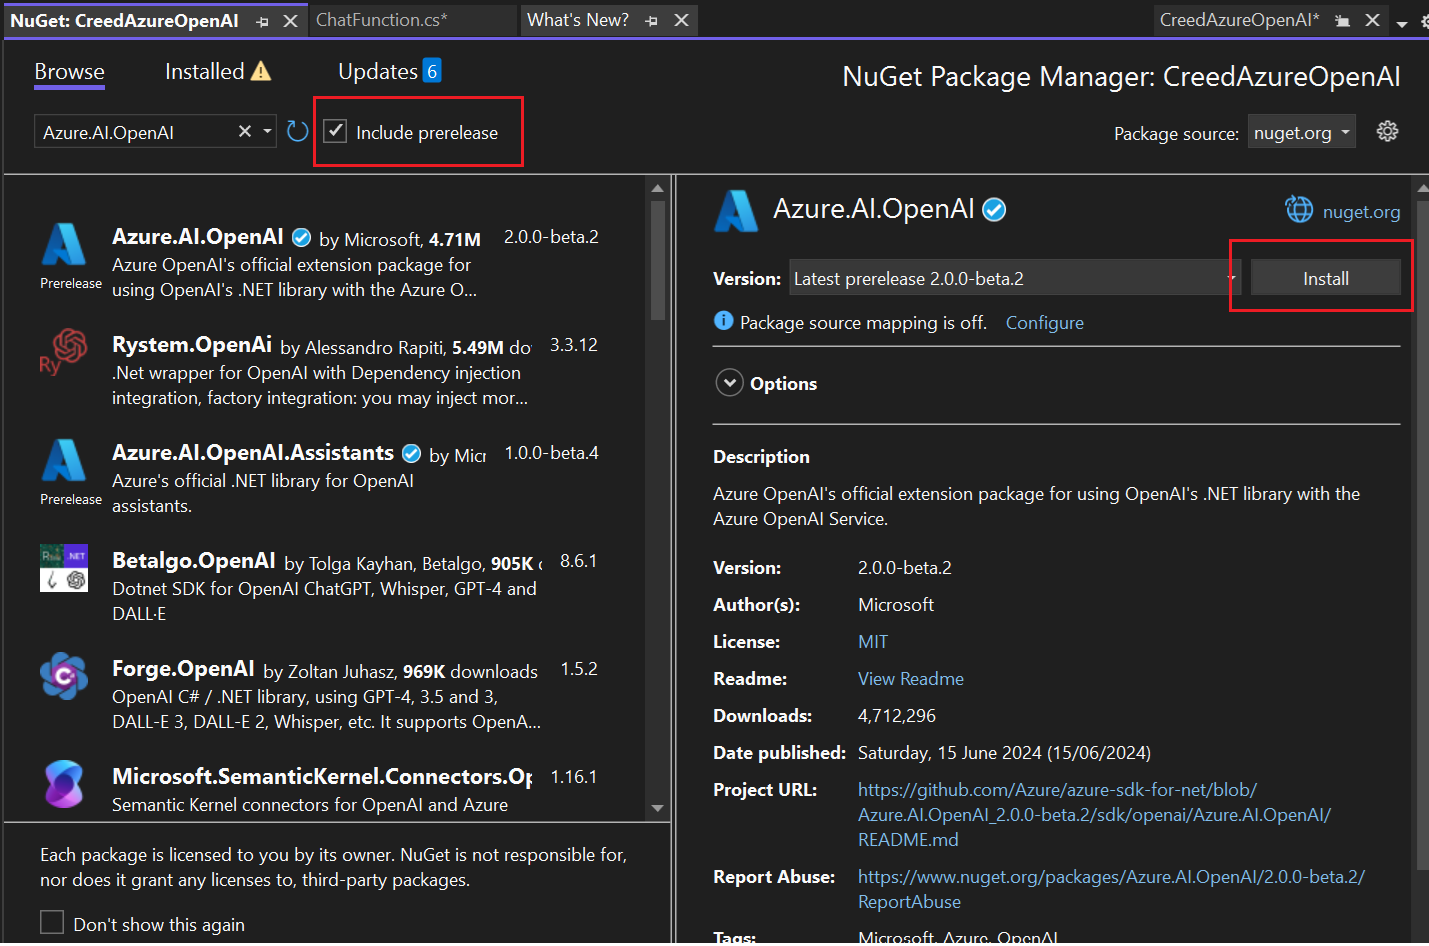
Task: Click the package list scrollbar down arrow
Action: [x=657, y=808]
